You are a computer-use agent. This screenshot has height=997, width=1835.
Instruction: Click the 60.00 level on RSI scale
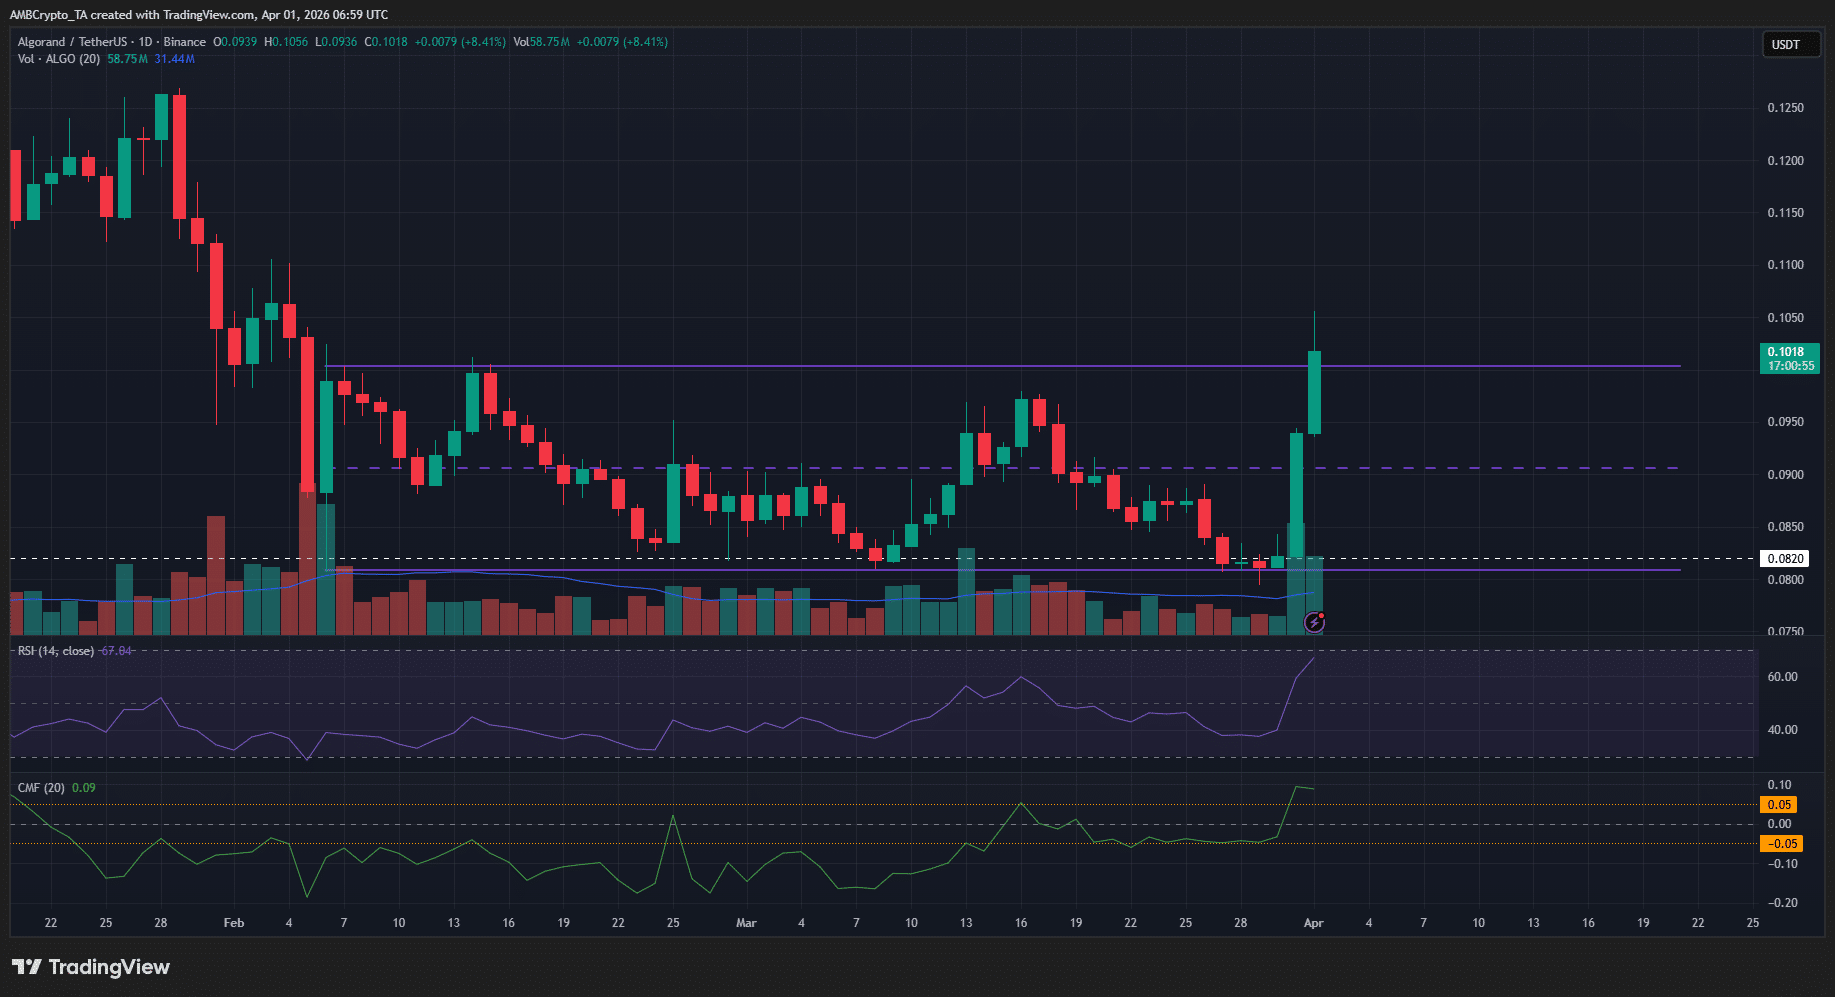[x=1782, y=677]
